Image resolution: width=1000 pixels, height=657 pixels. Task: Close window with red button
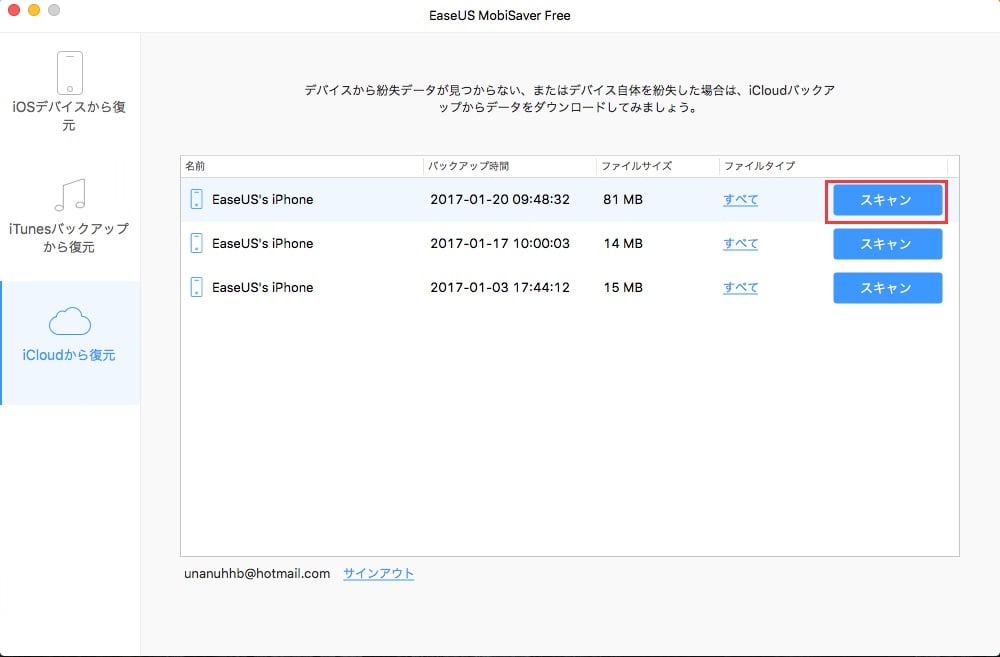[14, 10]
